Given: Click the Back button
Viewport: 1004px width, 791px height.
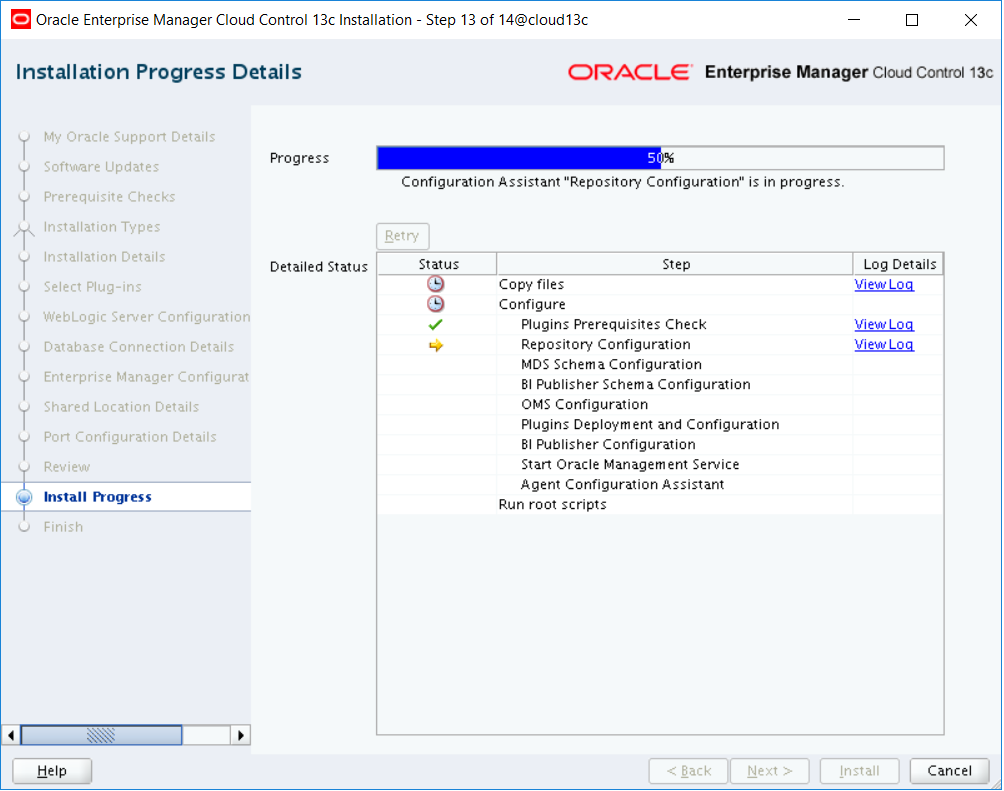Looking at the screenshot, I should click(x=688, y=771).
